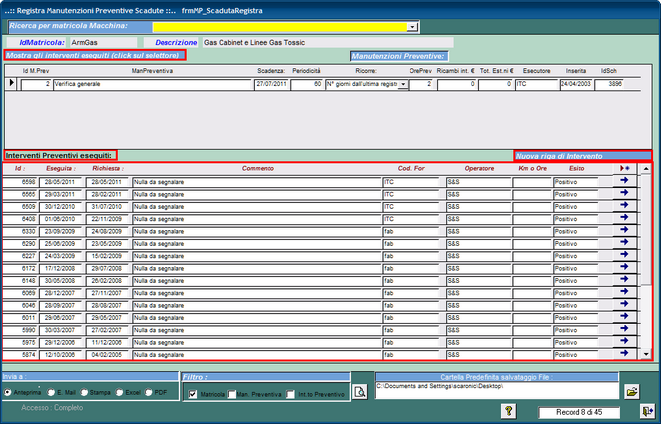Viewport: 661px width, 424px height.
Task: Click the yellow matricola search field
Action: [x=280, y=27]
